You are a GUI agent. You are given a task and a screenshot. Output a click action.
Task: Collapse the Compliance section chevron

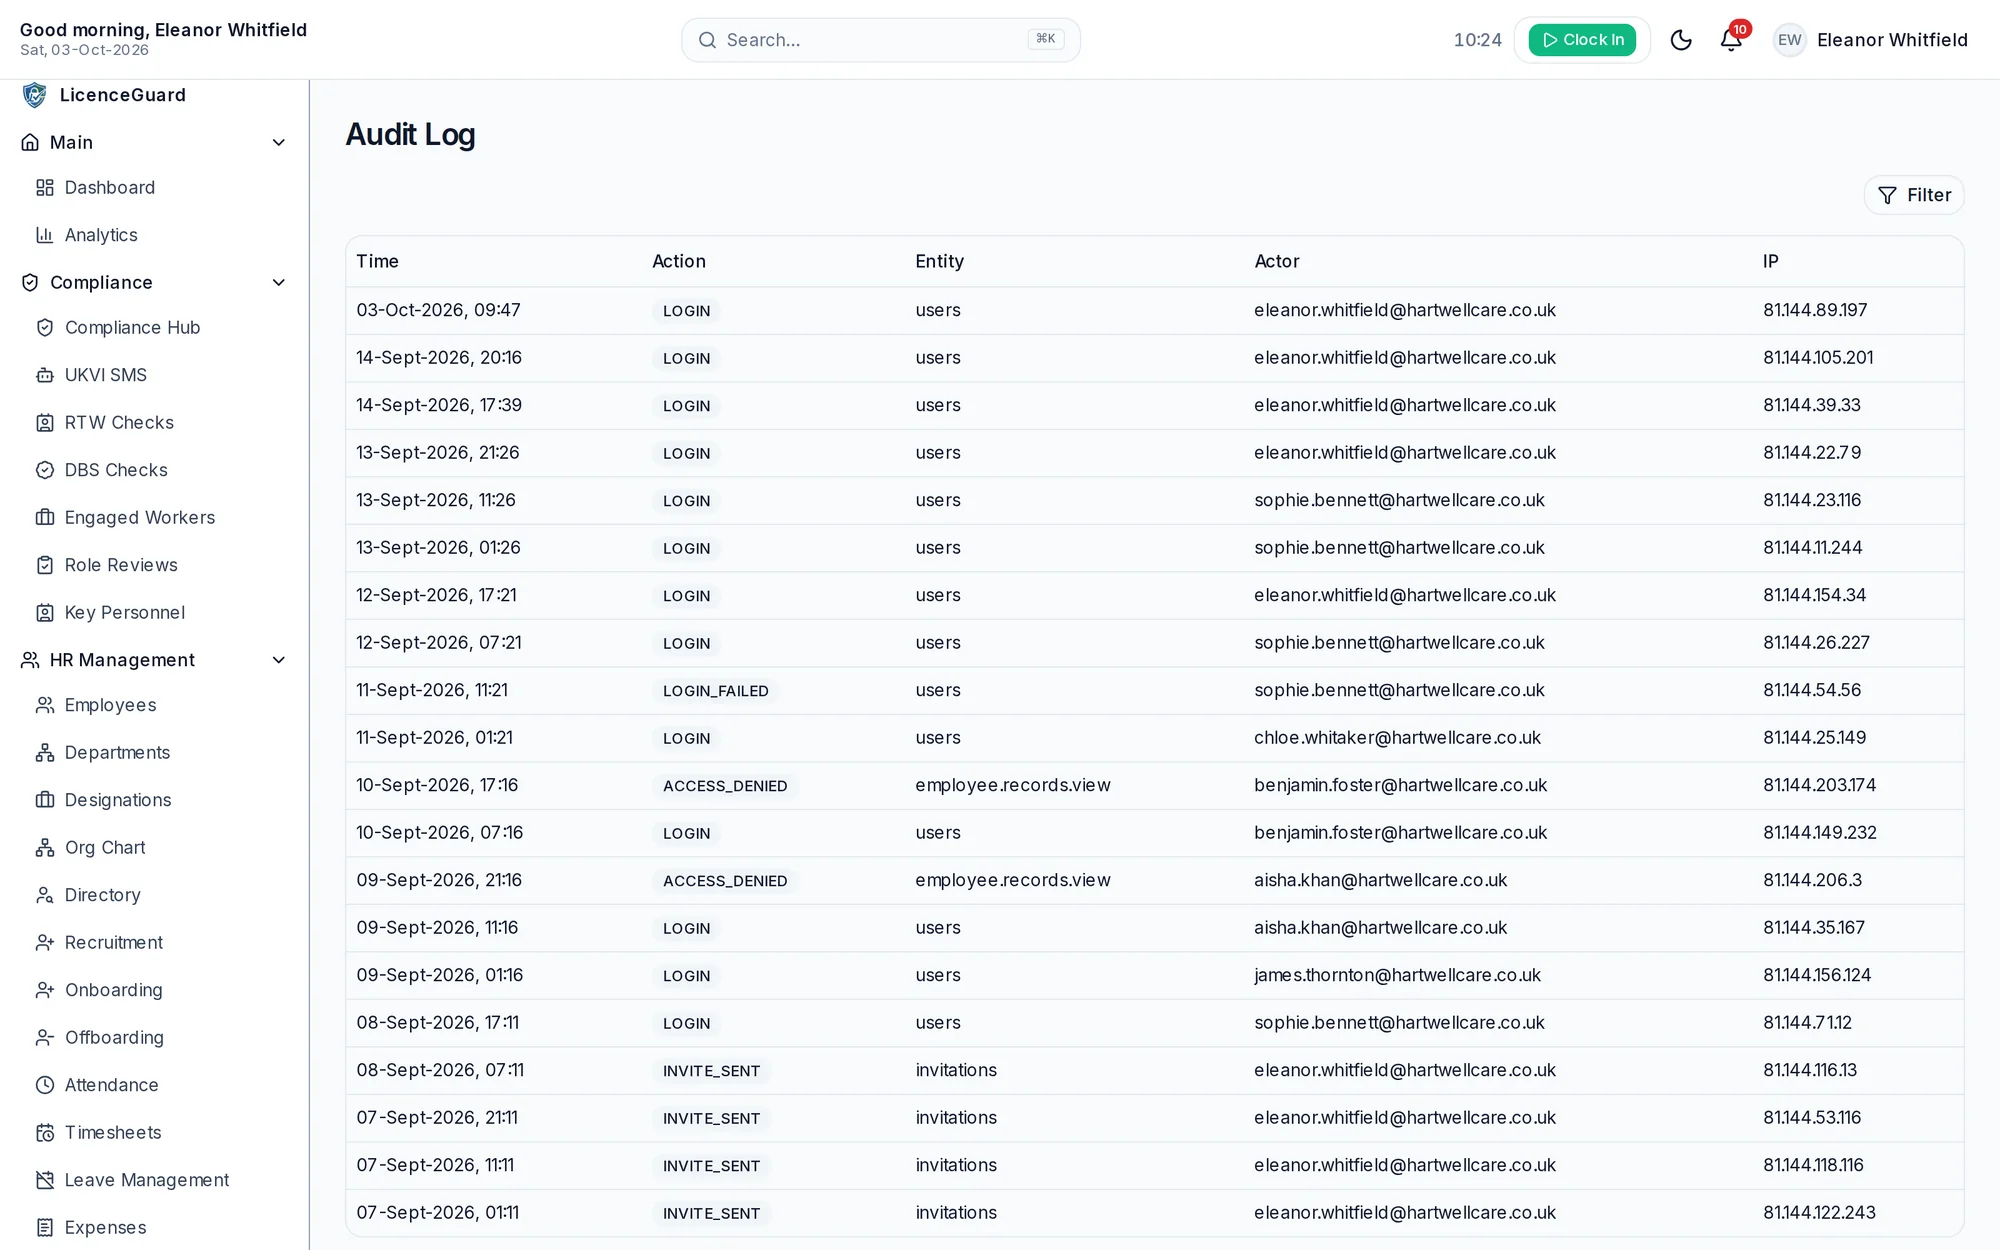click(279, 283)
